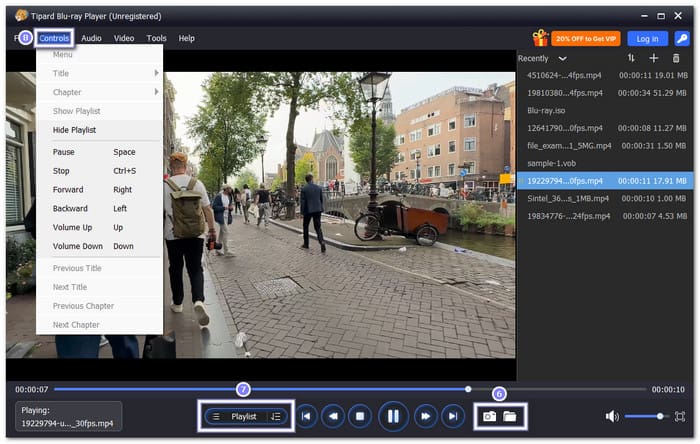Stop playback using the square stop button
The height and width of the screenshot is (444, 700).
pyautogui.click(x=360, y=416)
